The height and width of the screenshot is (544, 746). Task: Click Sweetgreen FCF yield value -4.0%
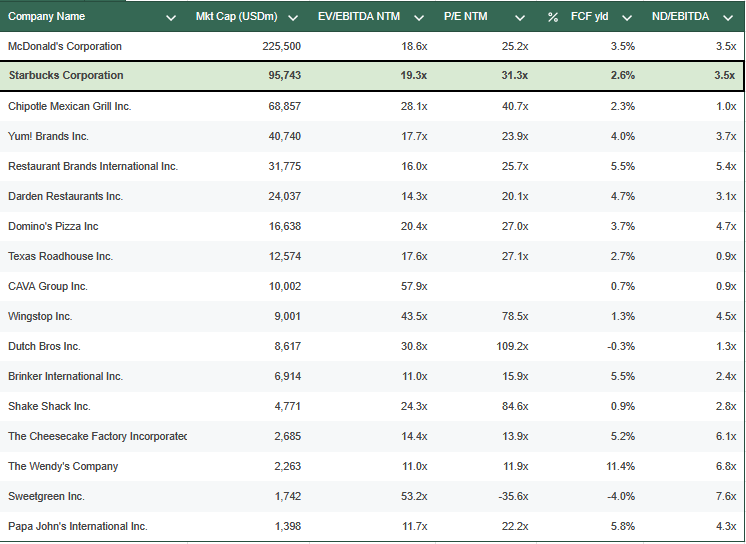coord(620,496)
